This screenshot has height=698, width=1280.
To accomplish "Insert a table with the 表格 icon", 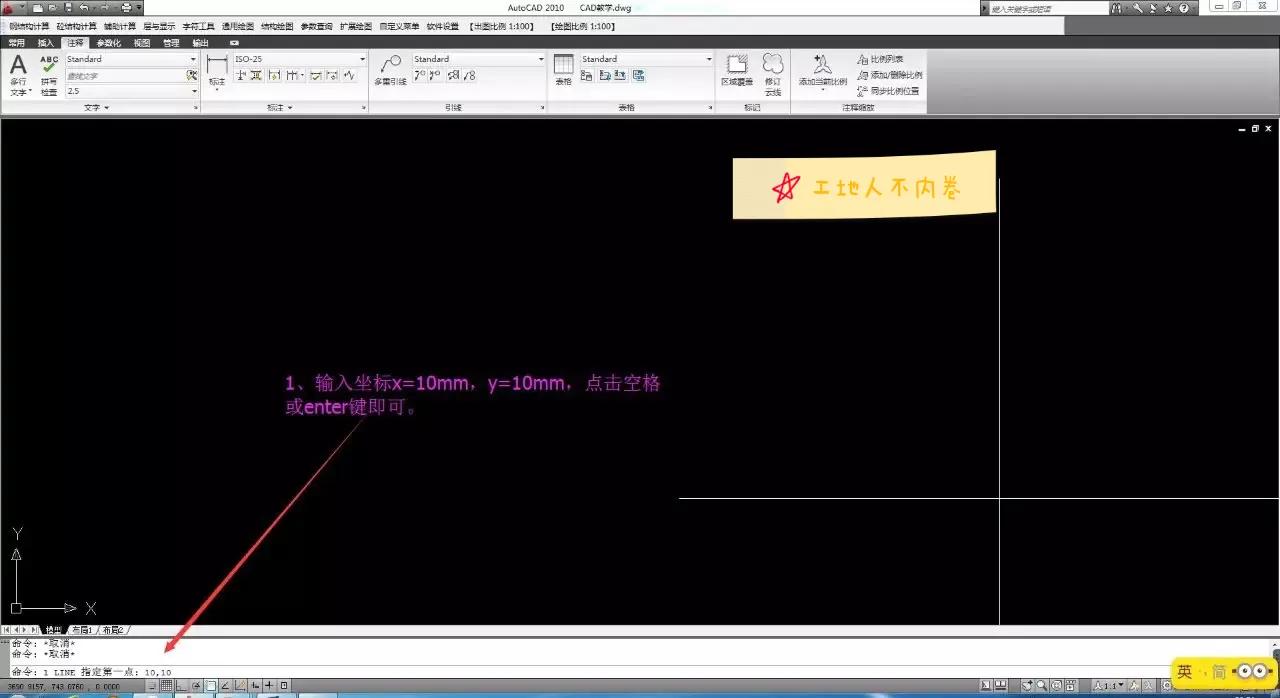I will click(x=564, y=70).
